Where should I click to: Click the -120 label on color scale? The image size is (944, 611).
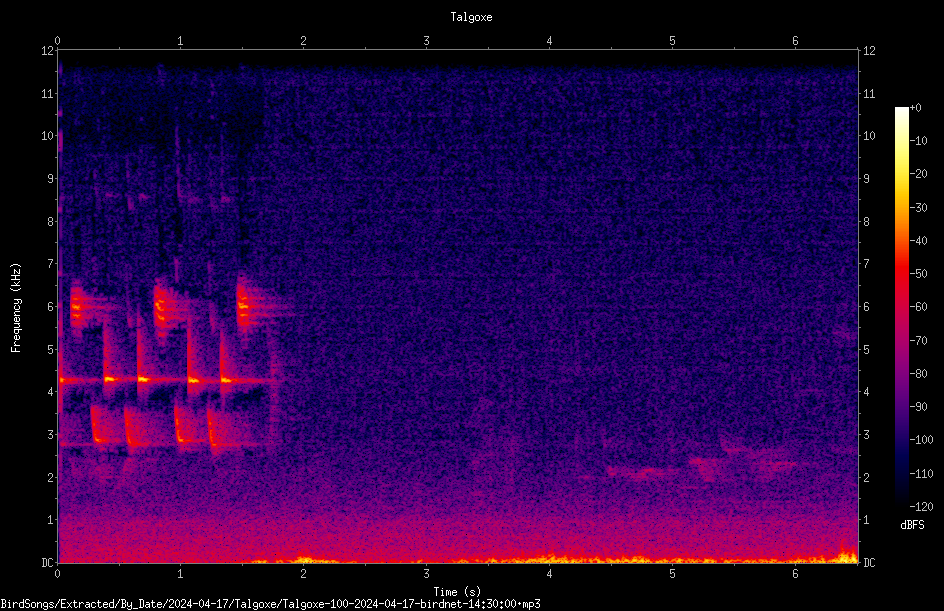[x=921, y=506]
